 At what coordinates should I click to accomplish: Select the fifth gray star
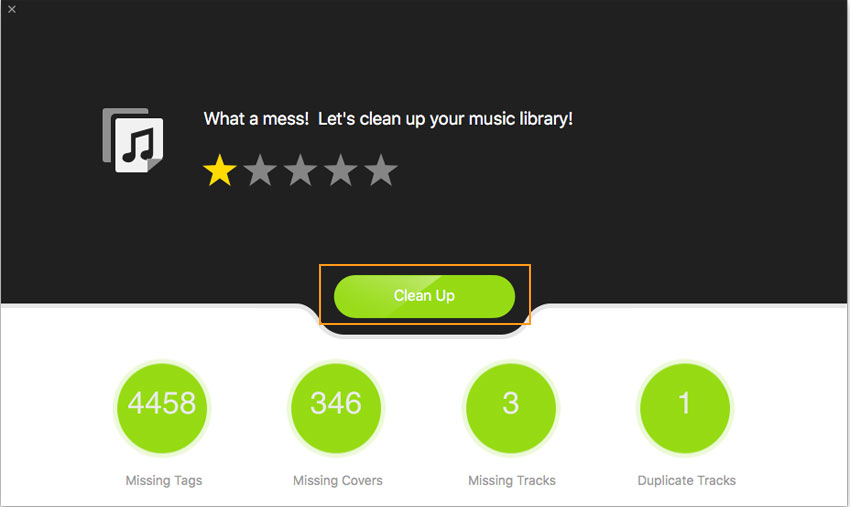click(x=381, y=170)
